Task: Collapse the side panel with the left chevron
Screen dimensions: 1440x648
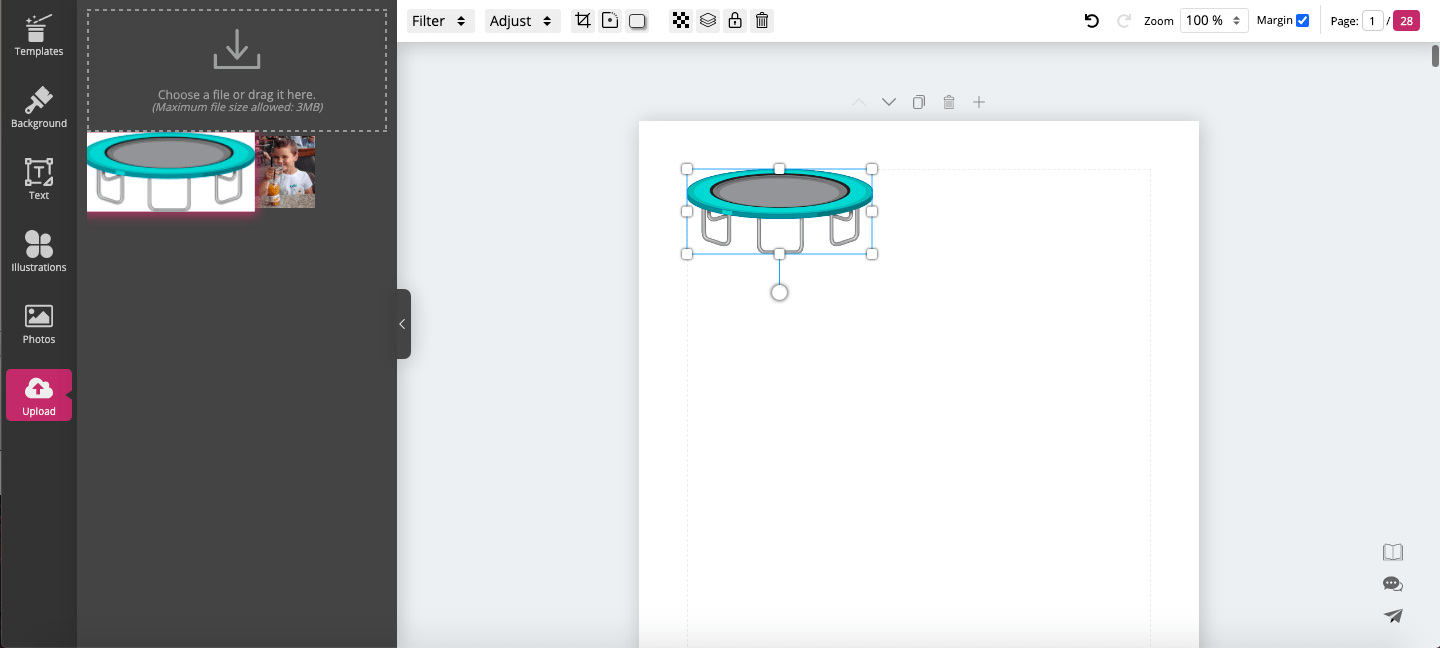Action: point(401,324)
